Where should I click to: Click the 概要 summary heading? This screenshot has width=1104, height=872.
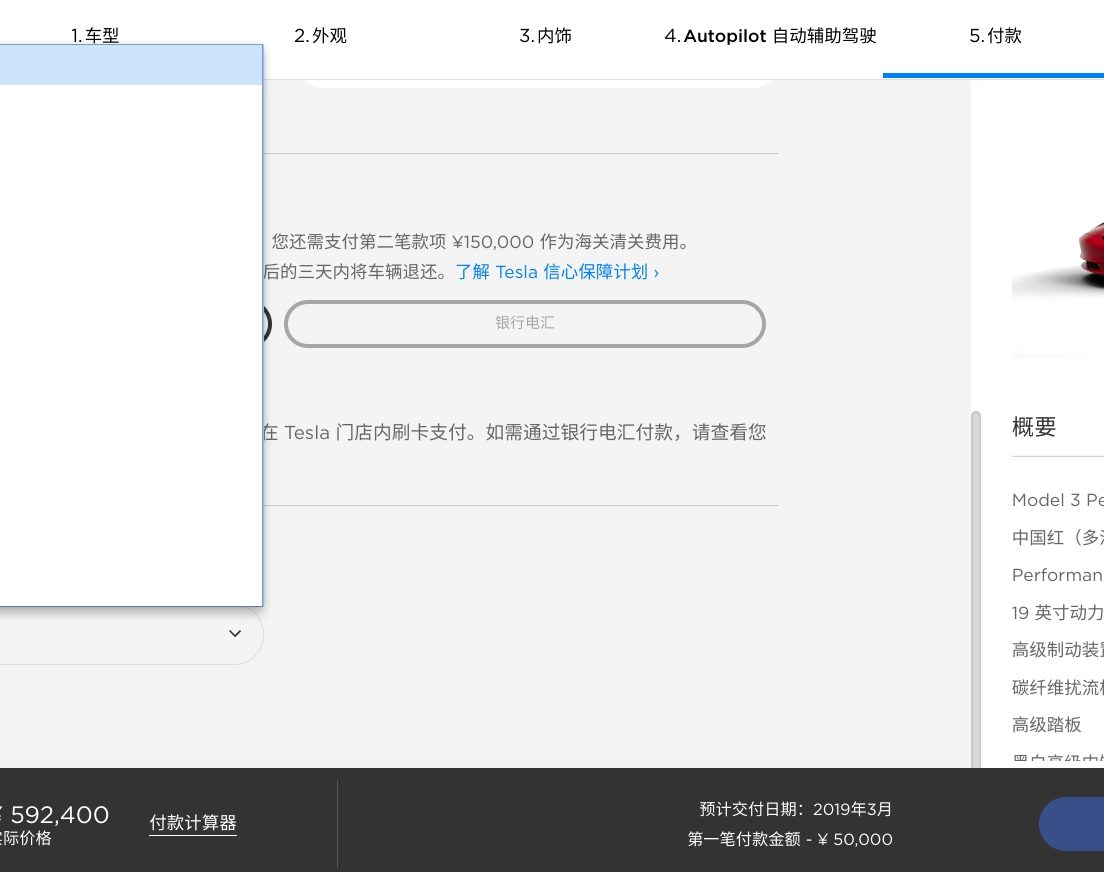click(1034, 427)
